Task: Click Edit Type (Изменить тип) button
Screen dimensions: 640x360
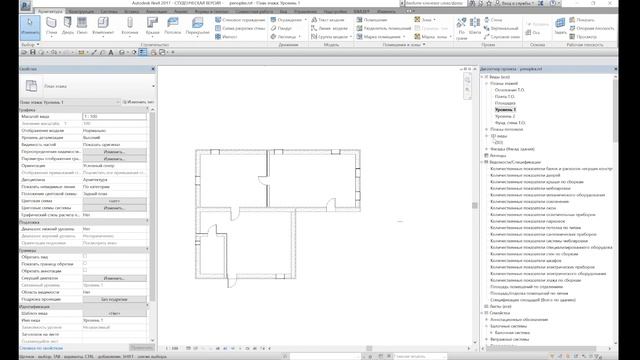Action: pyautogui.click(x=138, y=102)
